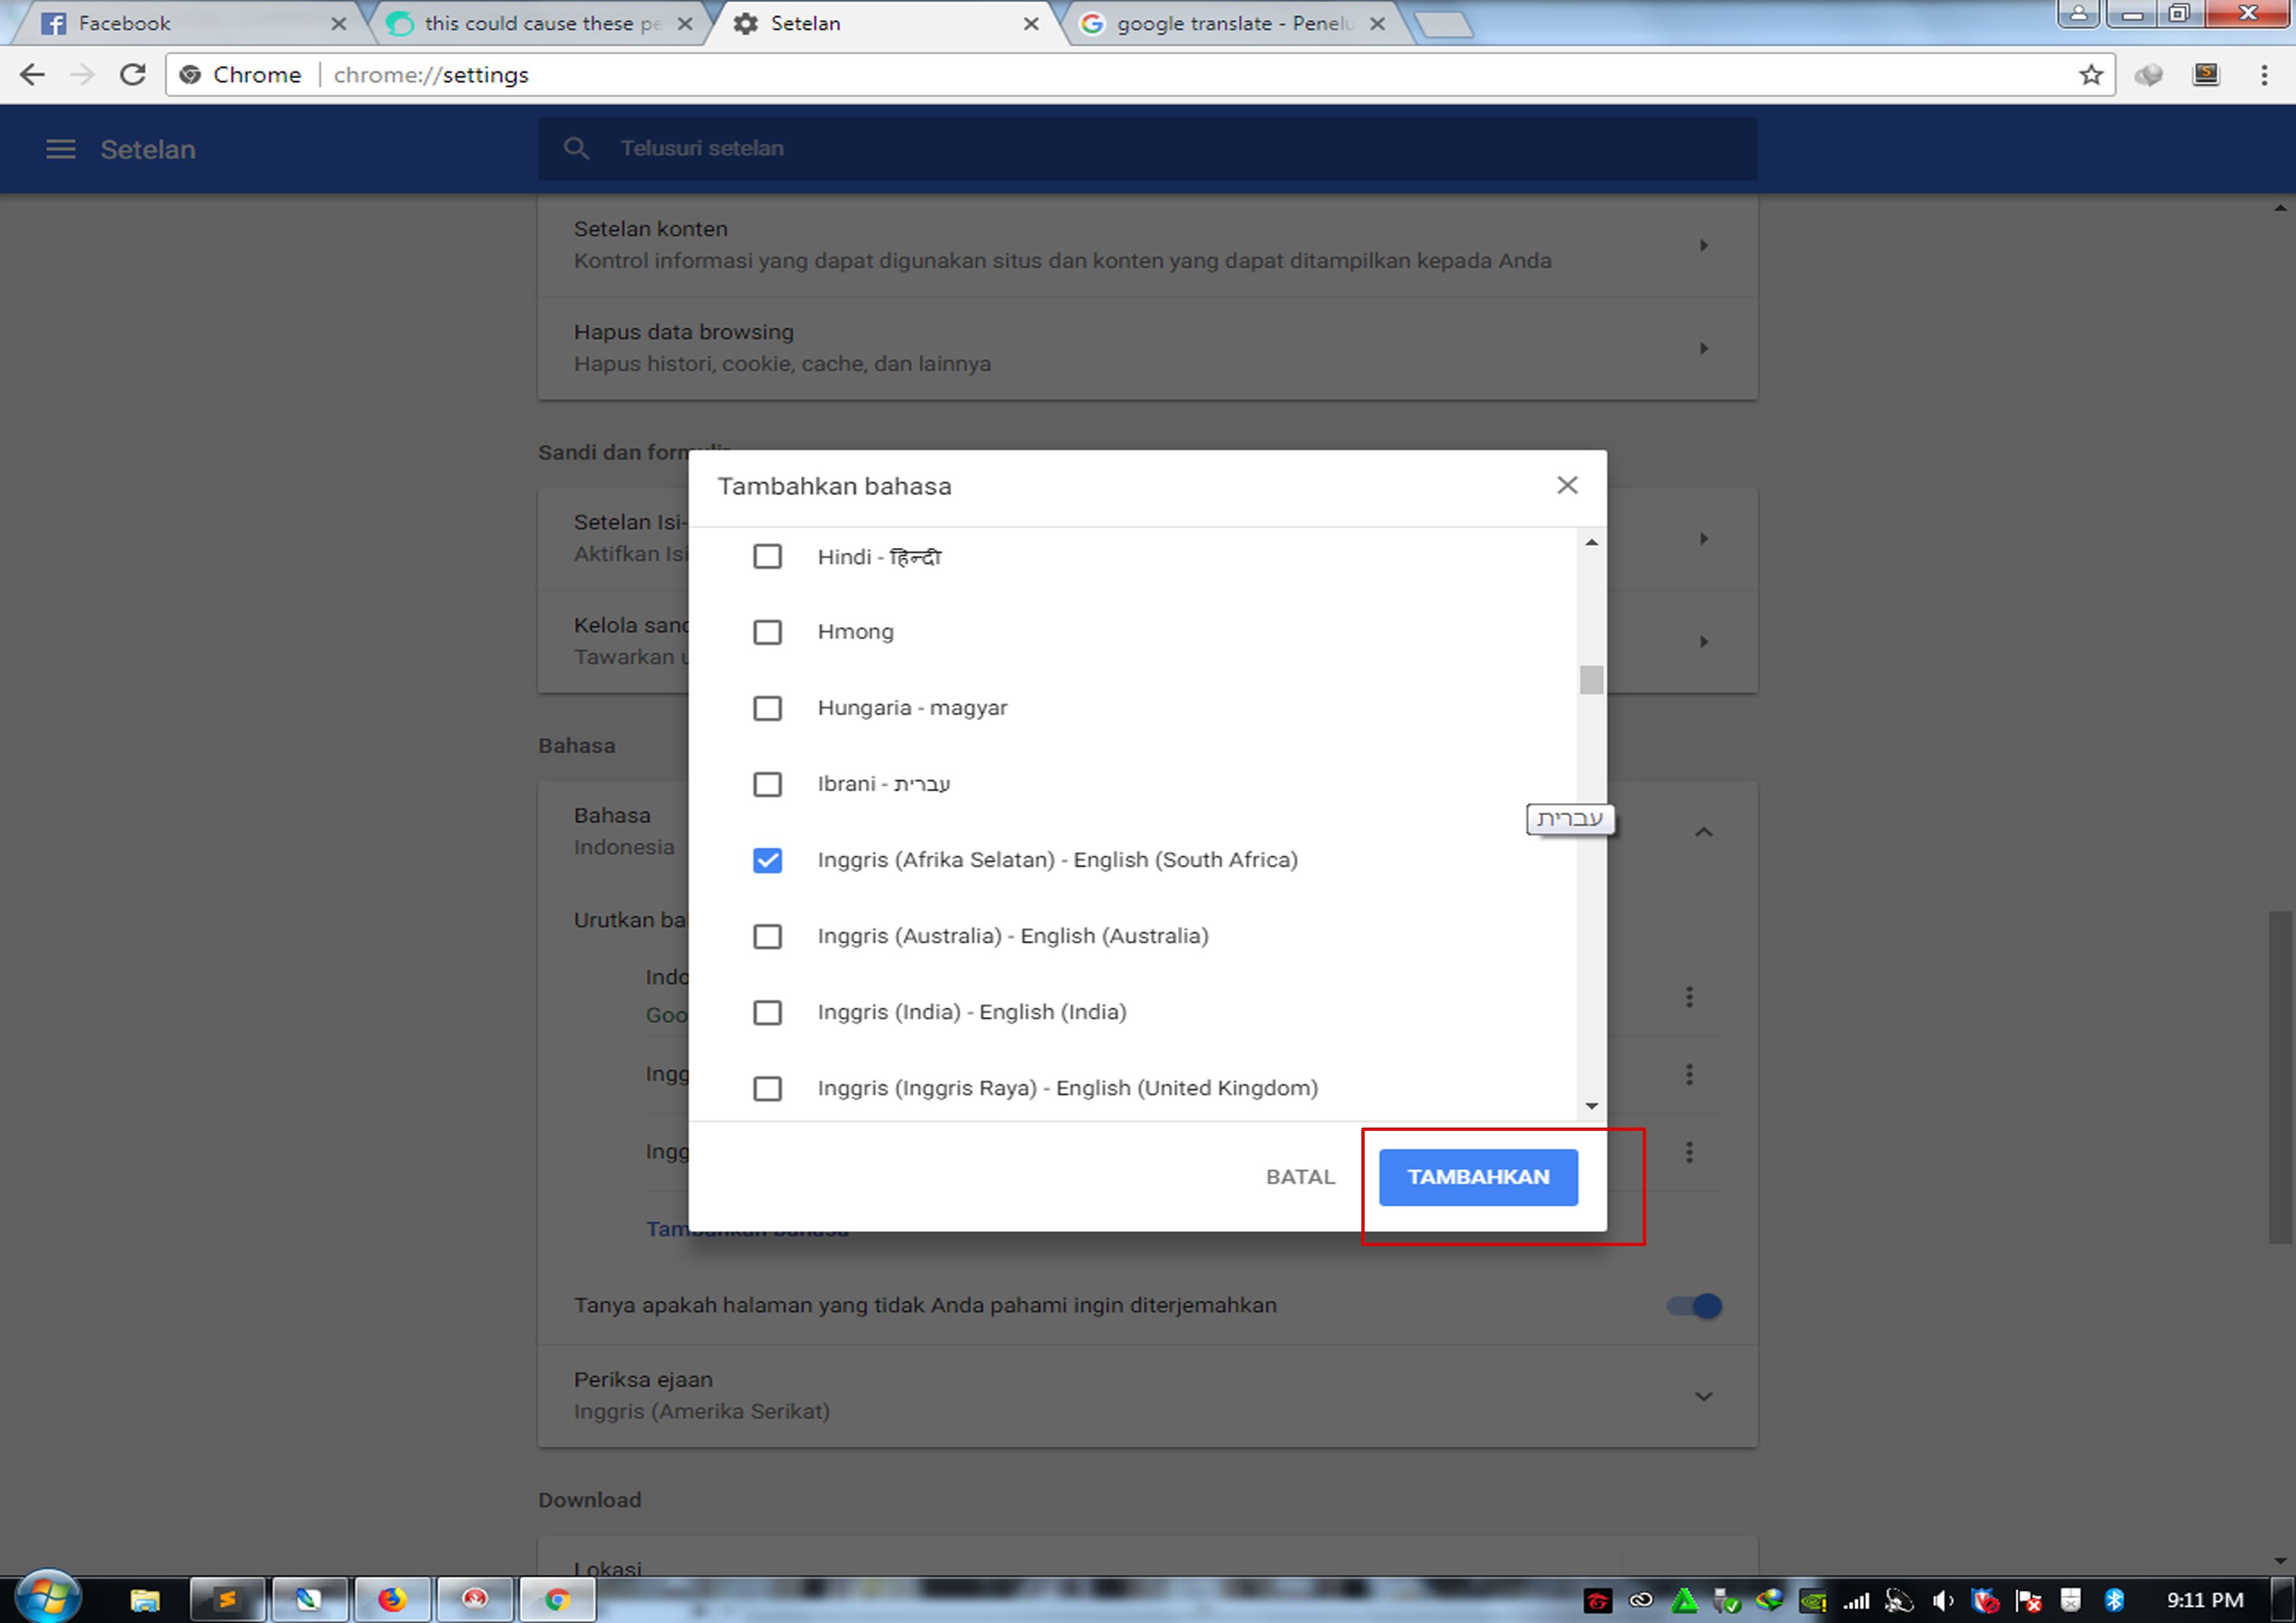Click the reload page icon
The width and height of the screenshot is (2296, 1623).
point(133,75)
